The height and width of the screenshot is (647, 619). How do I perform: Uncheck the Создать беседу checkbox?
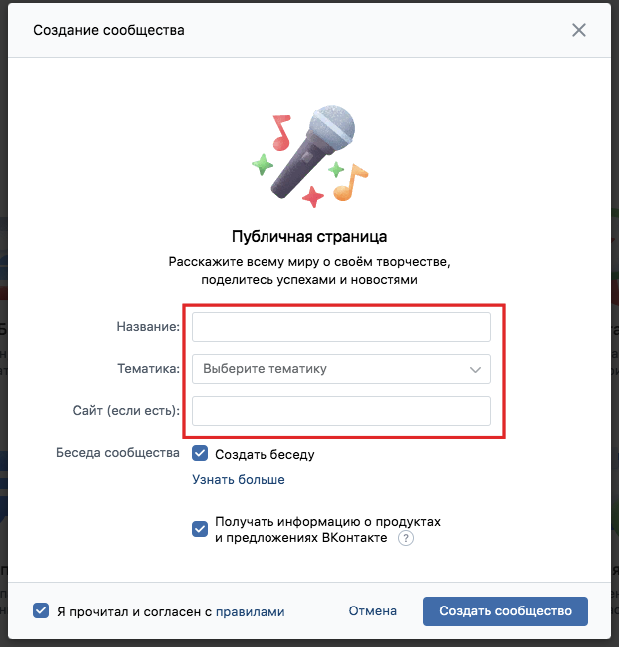200,453
